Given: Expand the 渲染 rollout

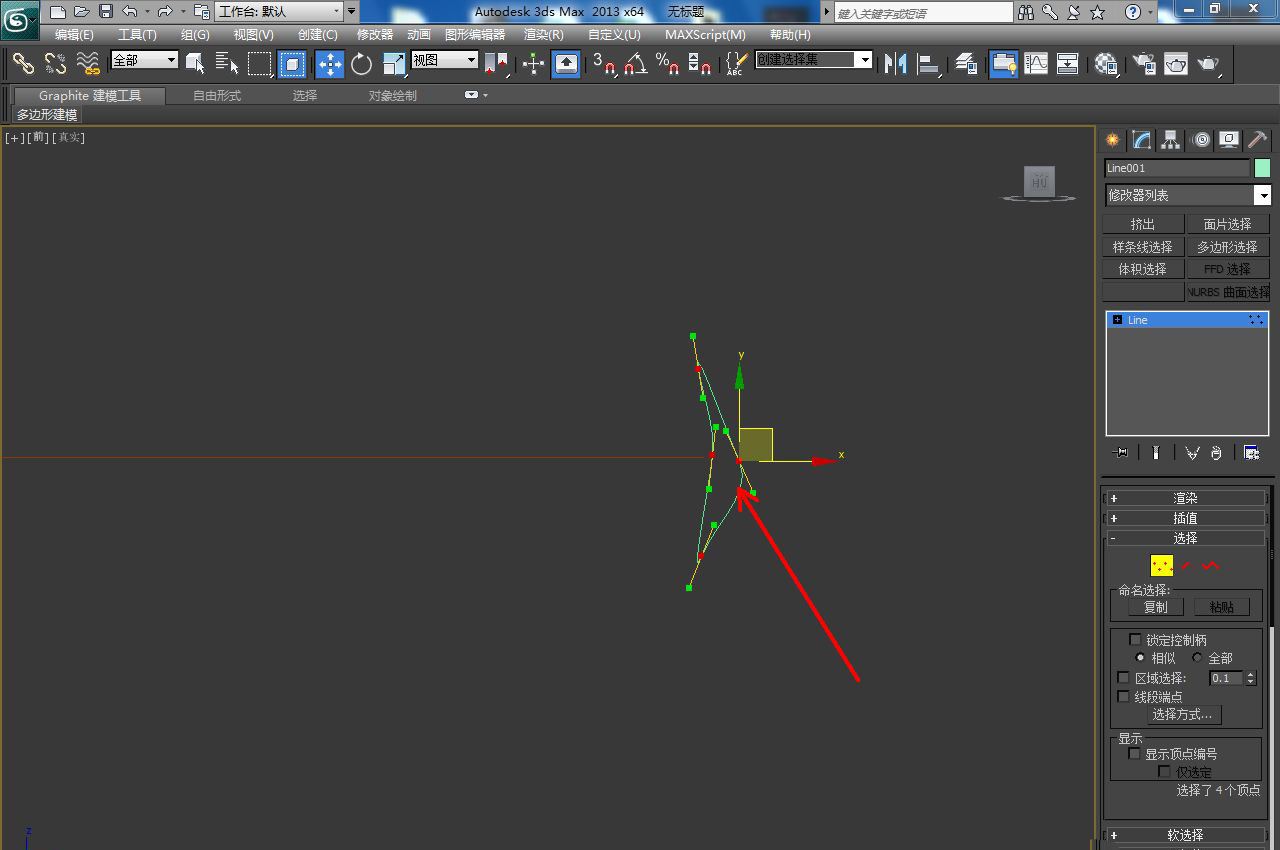Looking at the screenshot, I should (1185, 498).
